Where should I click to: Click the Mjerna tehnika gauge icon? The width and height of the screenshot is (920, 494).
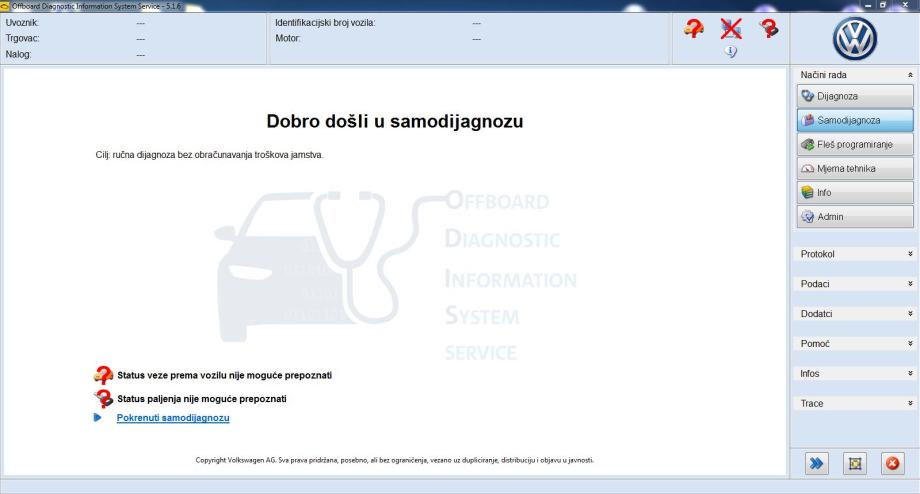pos(808,168)
